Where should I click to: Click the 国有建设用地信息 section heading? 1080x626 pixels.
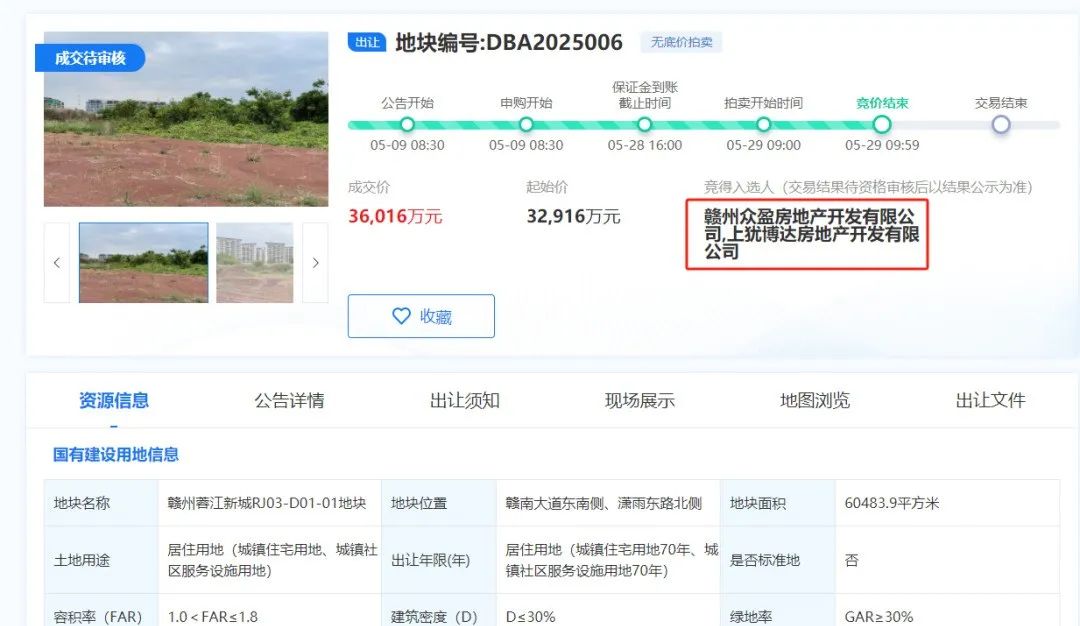click(116, 455)
